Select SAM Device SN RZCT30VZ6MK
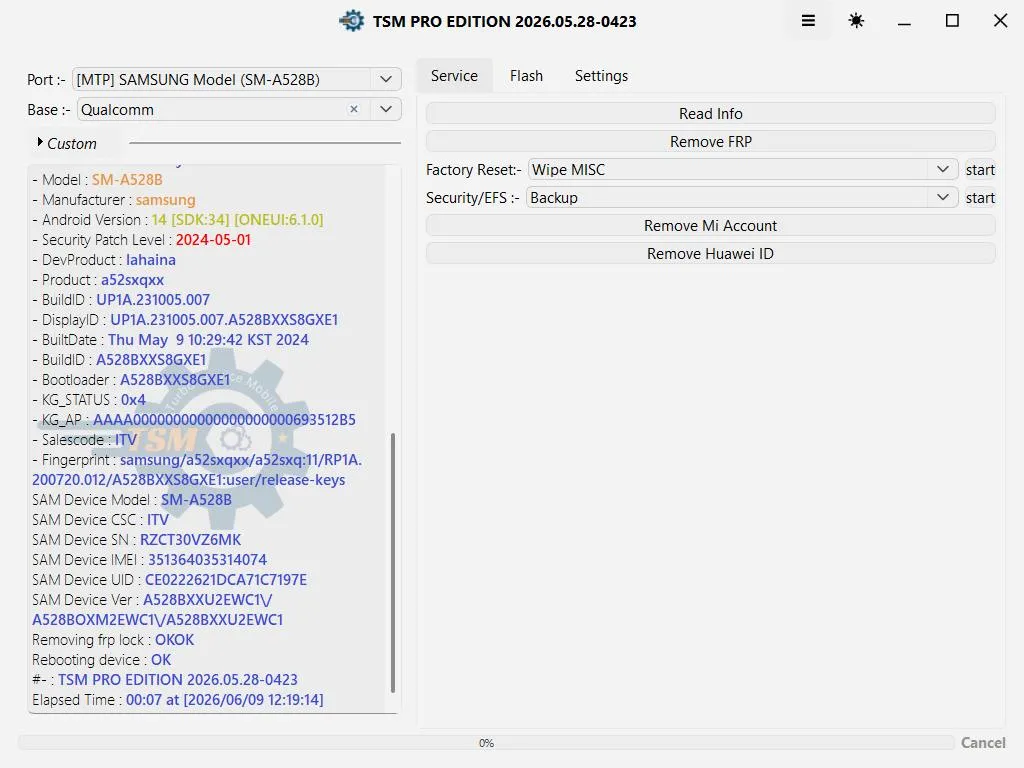1024x768 pixels. point(190,540)
